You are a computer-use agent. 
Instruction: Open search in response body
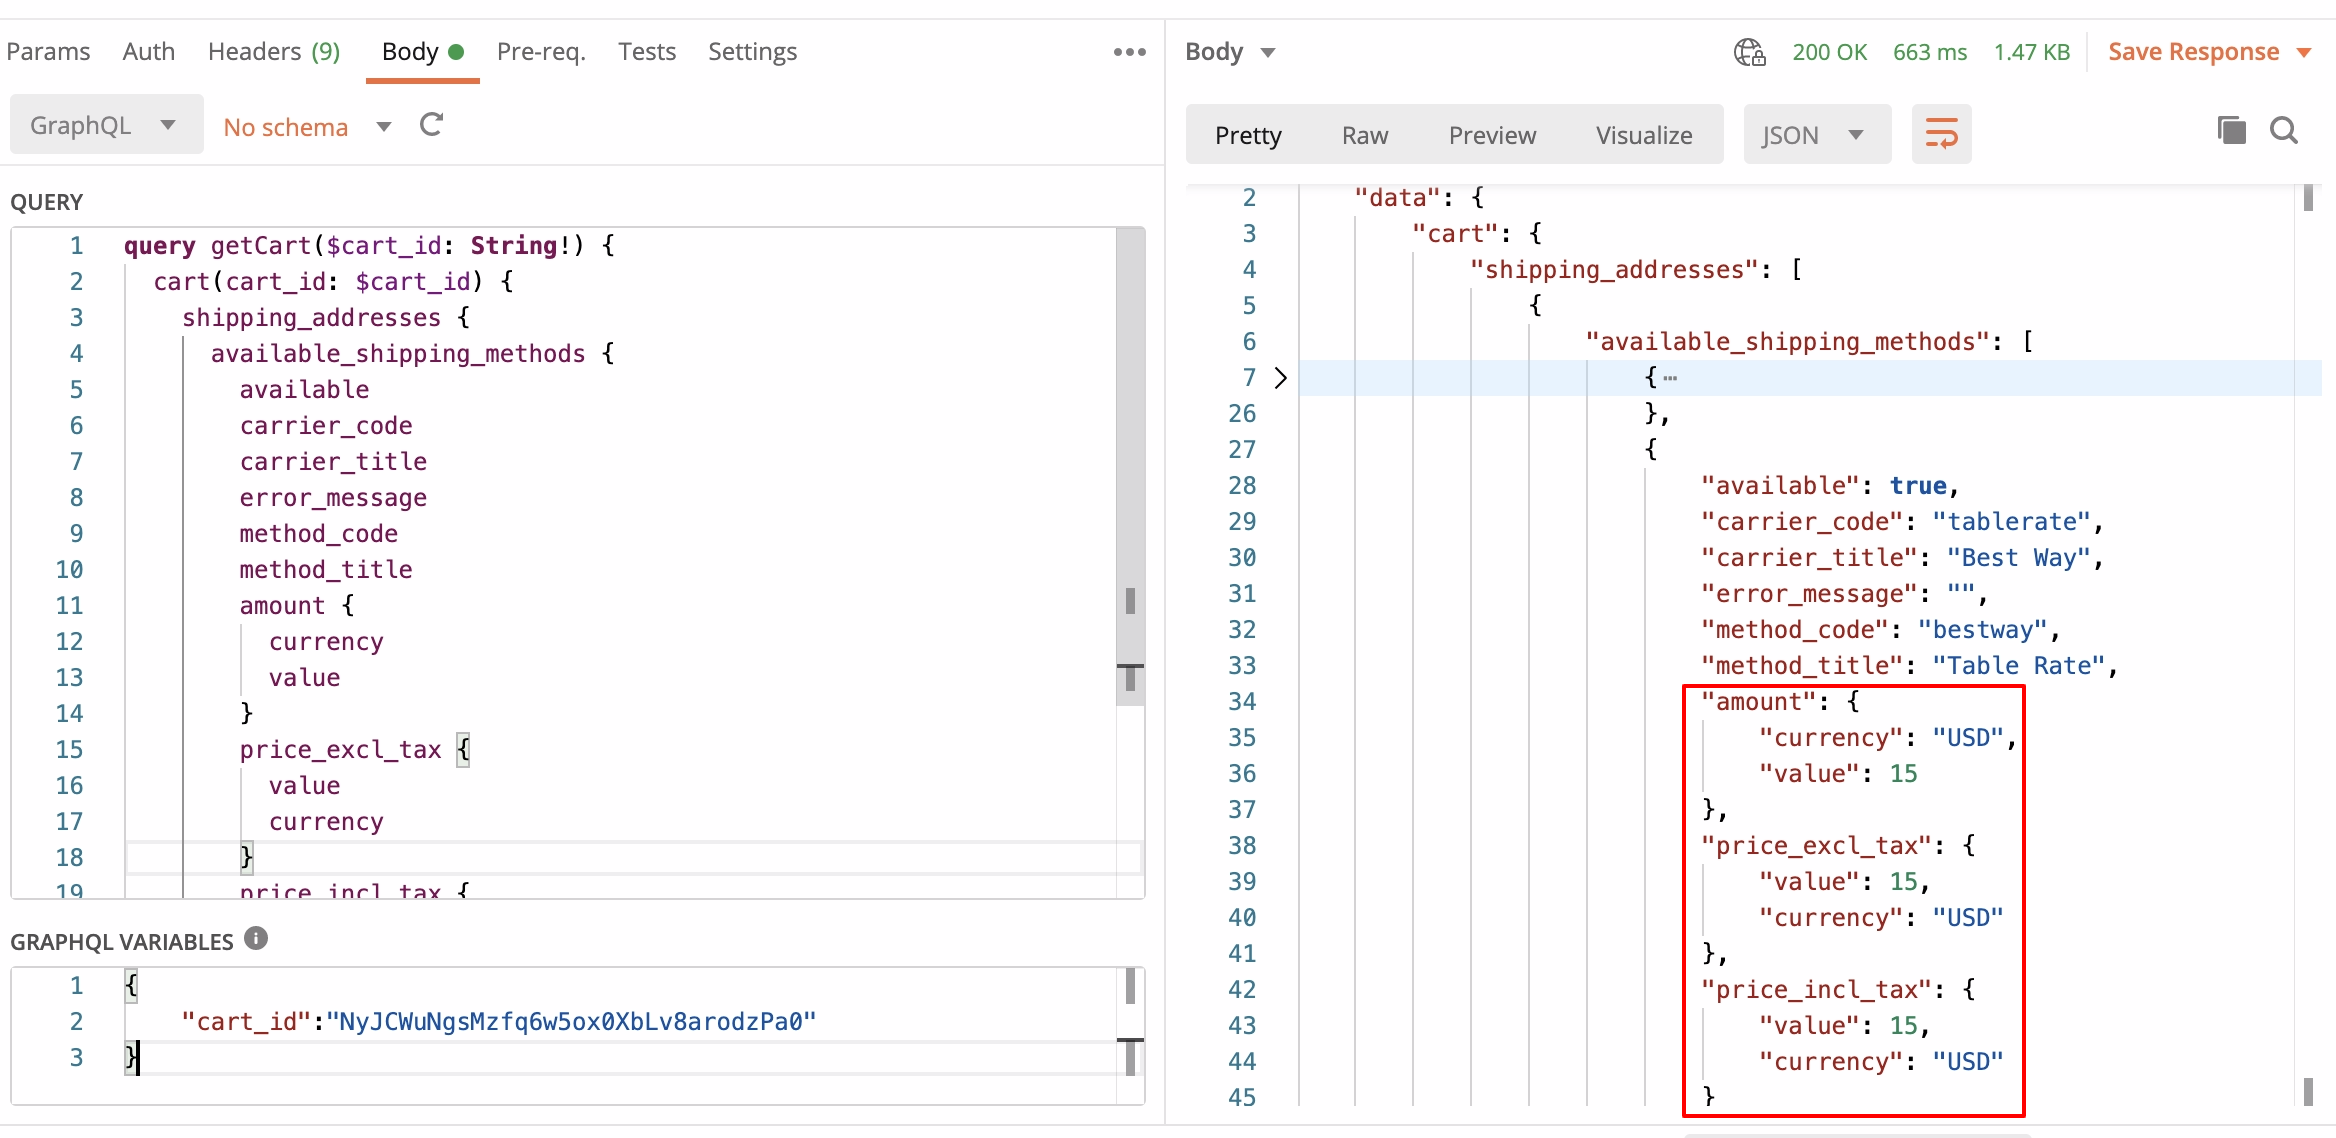tap(2284, 131)
